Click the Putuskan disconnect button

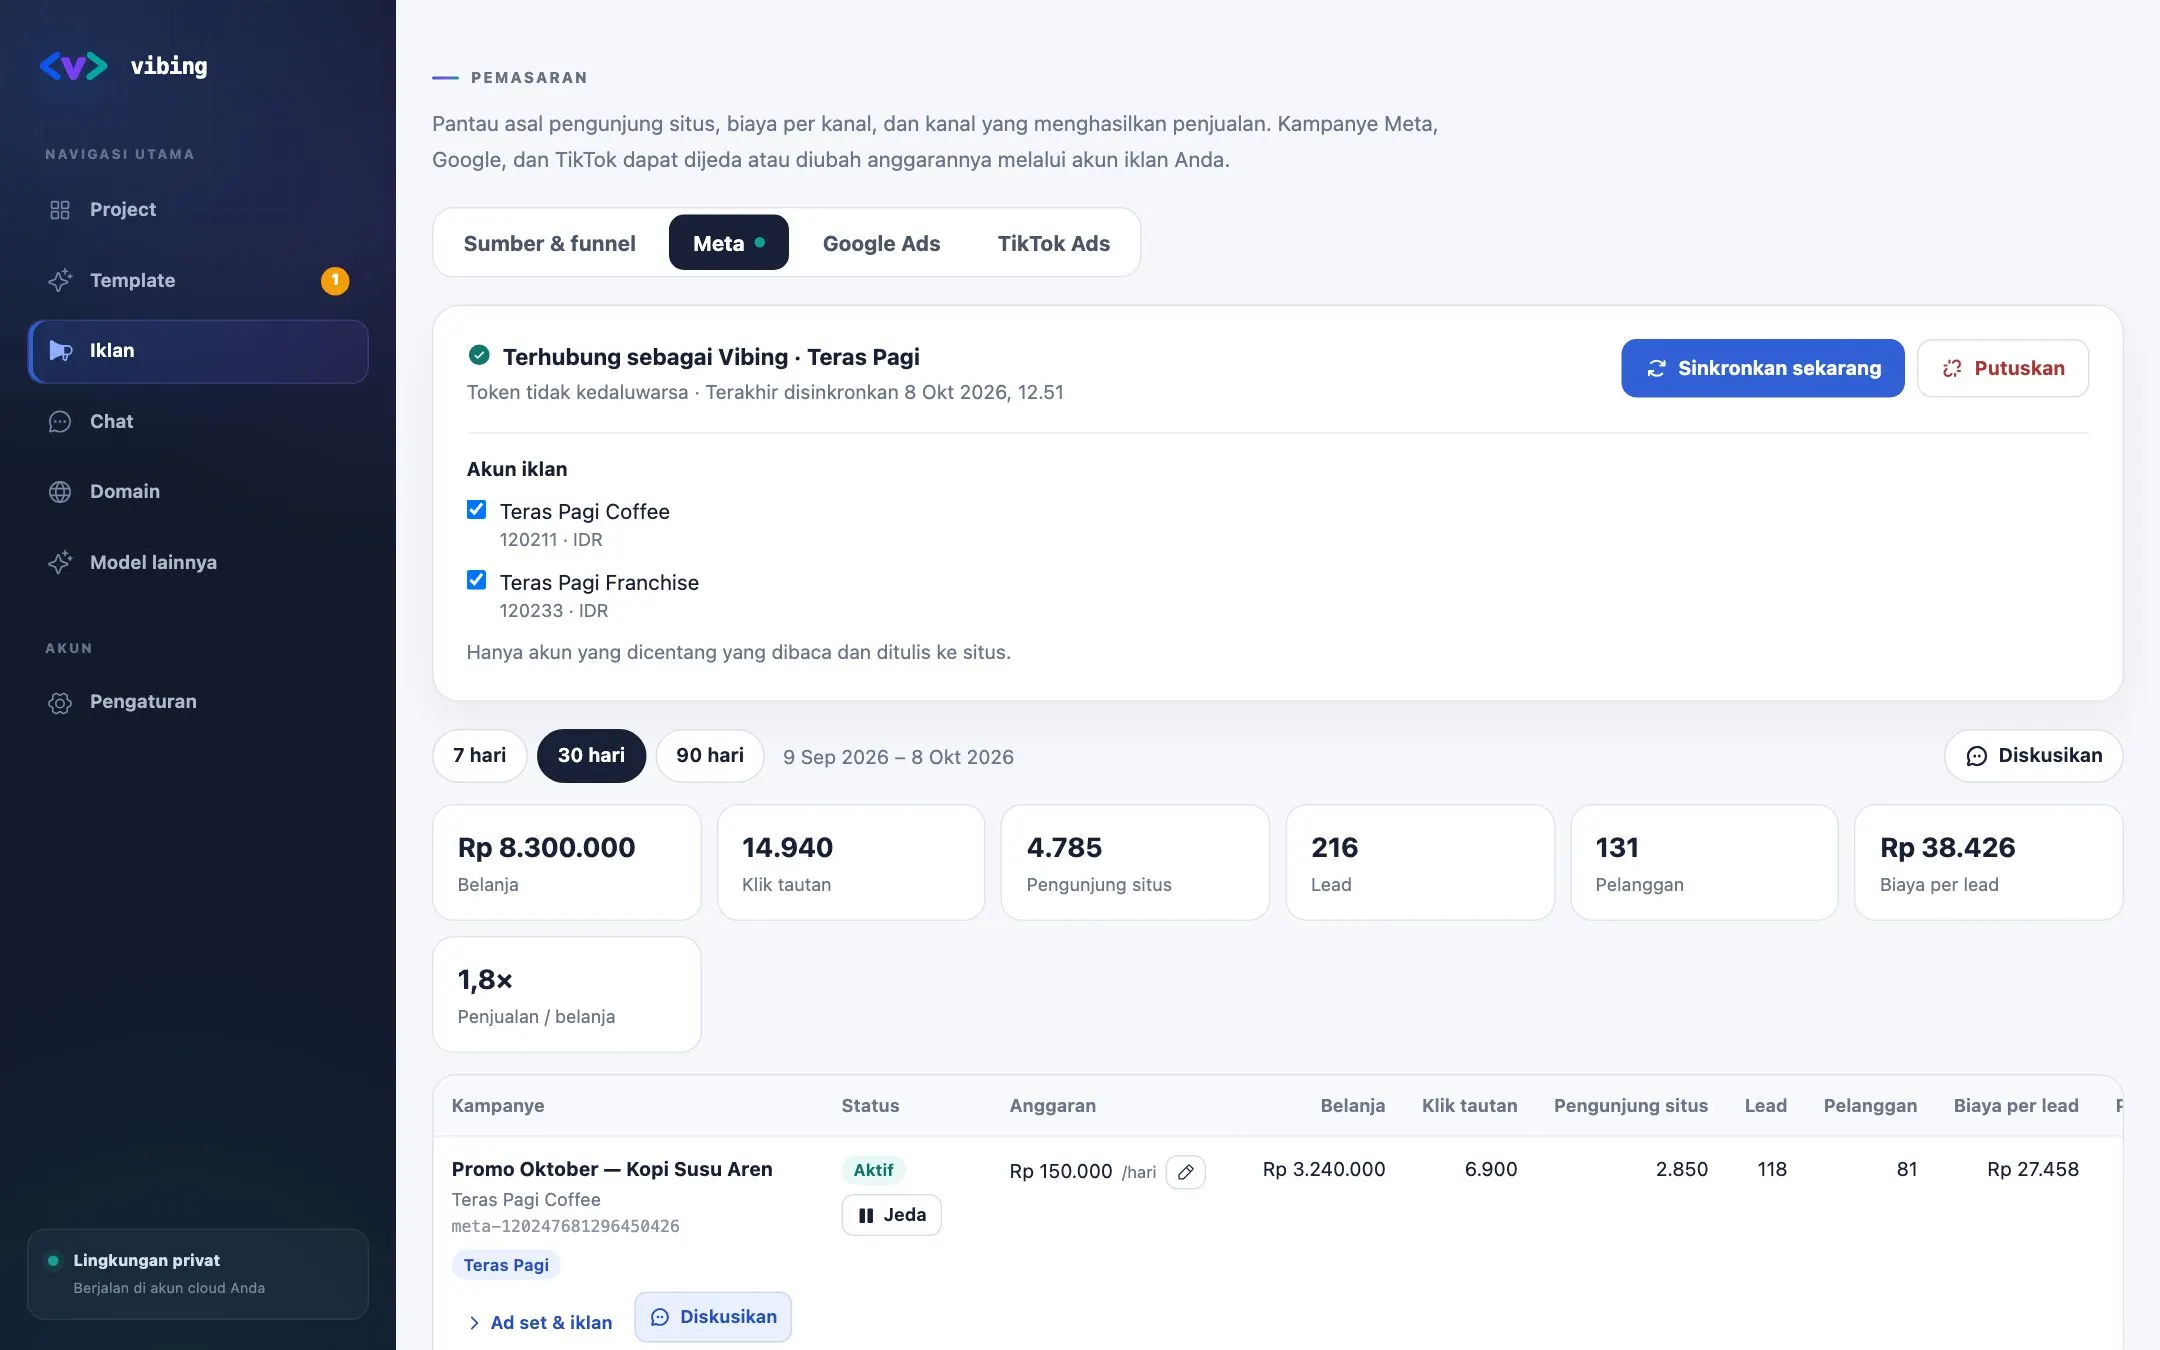pos(2002,368)
